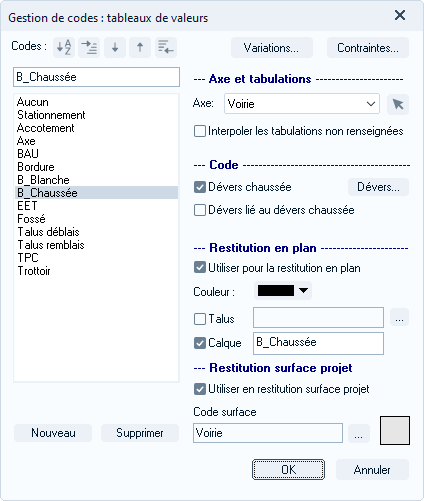Open Code surface browse ellipsis button
This screenshot has width=424, height=501.
click(359, 433)
